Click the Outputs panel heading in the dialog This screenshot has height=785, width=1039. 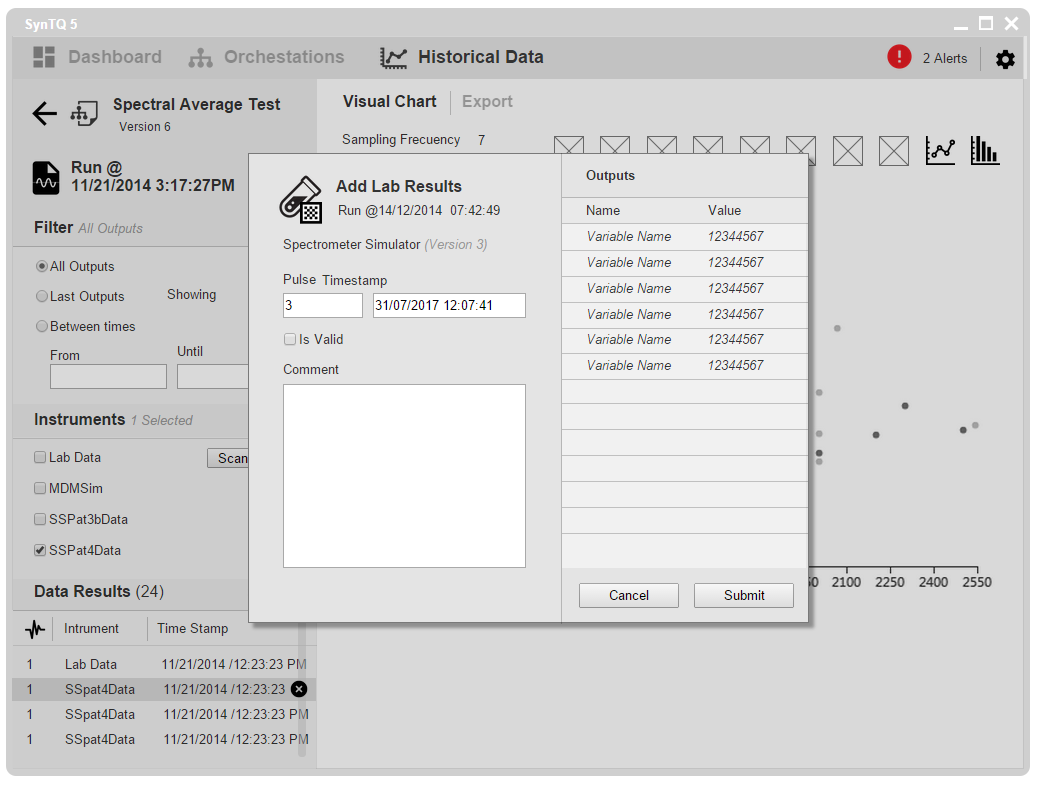coord(610,176)
